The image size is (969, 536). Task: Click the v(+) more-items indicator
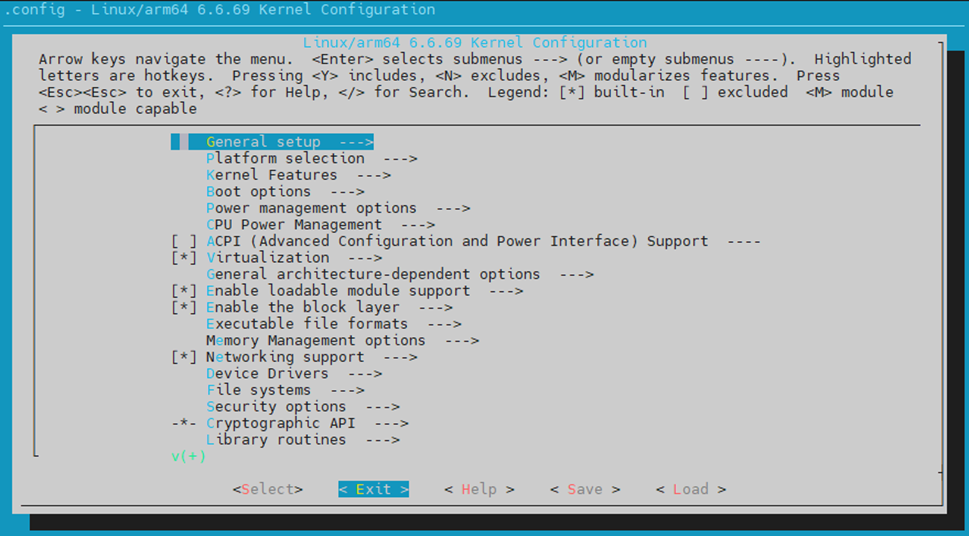[x=188, y=457]
